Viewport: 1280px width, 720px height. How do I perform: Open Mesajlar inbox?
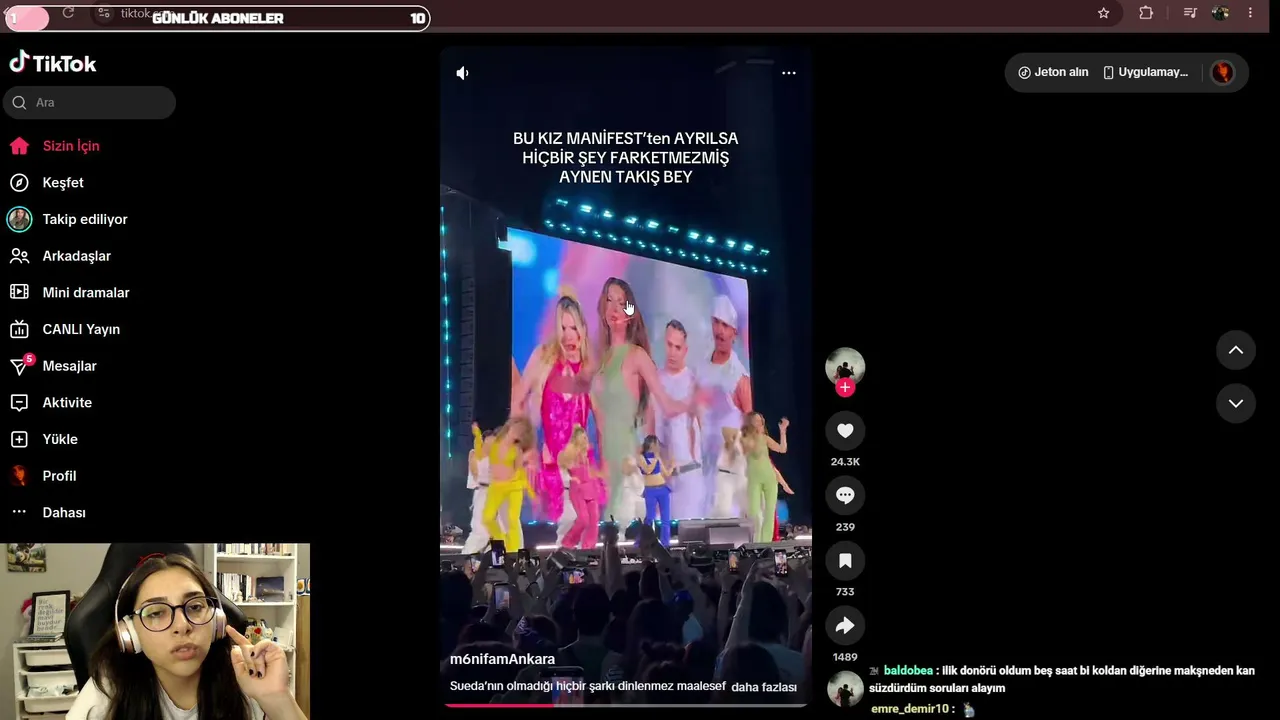point(69,366)
